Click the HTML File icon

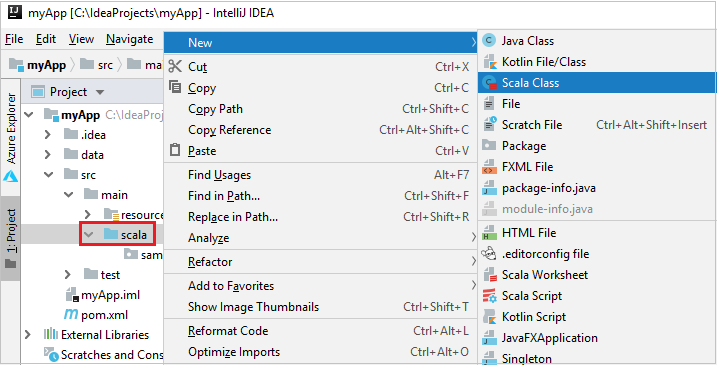(x=489, y=233)
